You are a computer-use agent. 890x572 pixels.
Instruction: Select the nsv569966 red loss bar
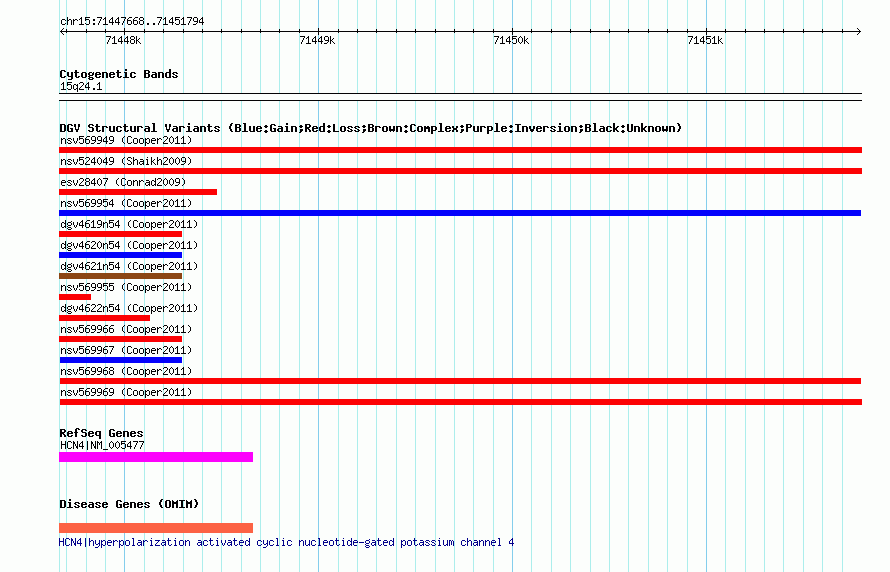tap(120, 339)
